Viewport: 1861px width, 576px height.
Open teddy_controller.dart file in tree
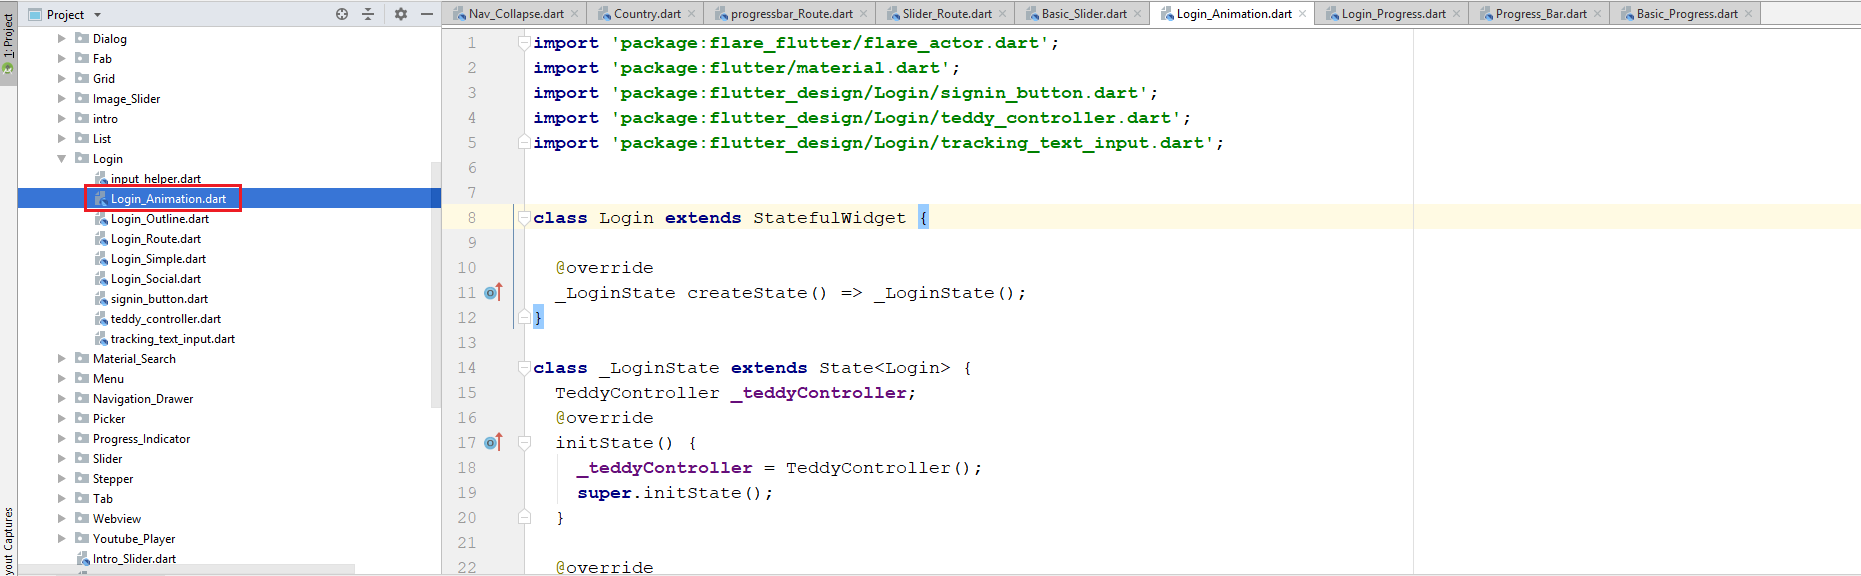166,319
